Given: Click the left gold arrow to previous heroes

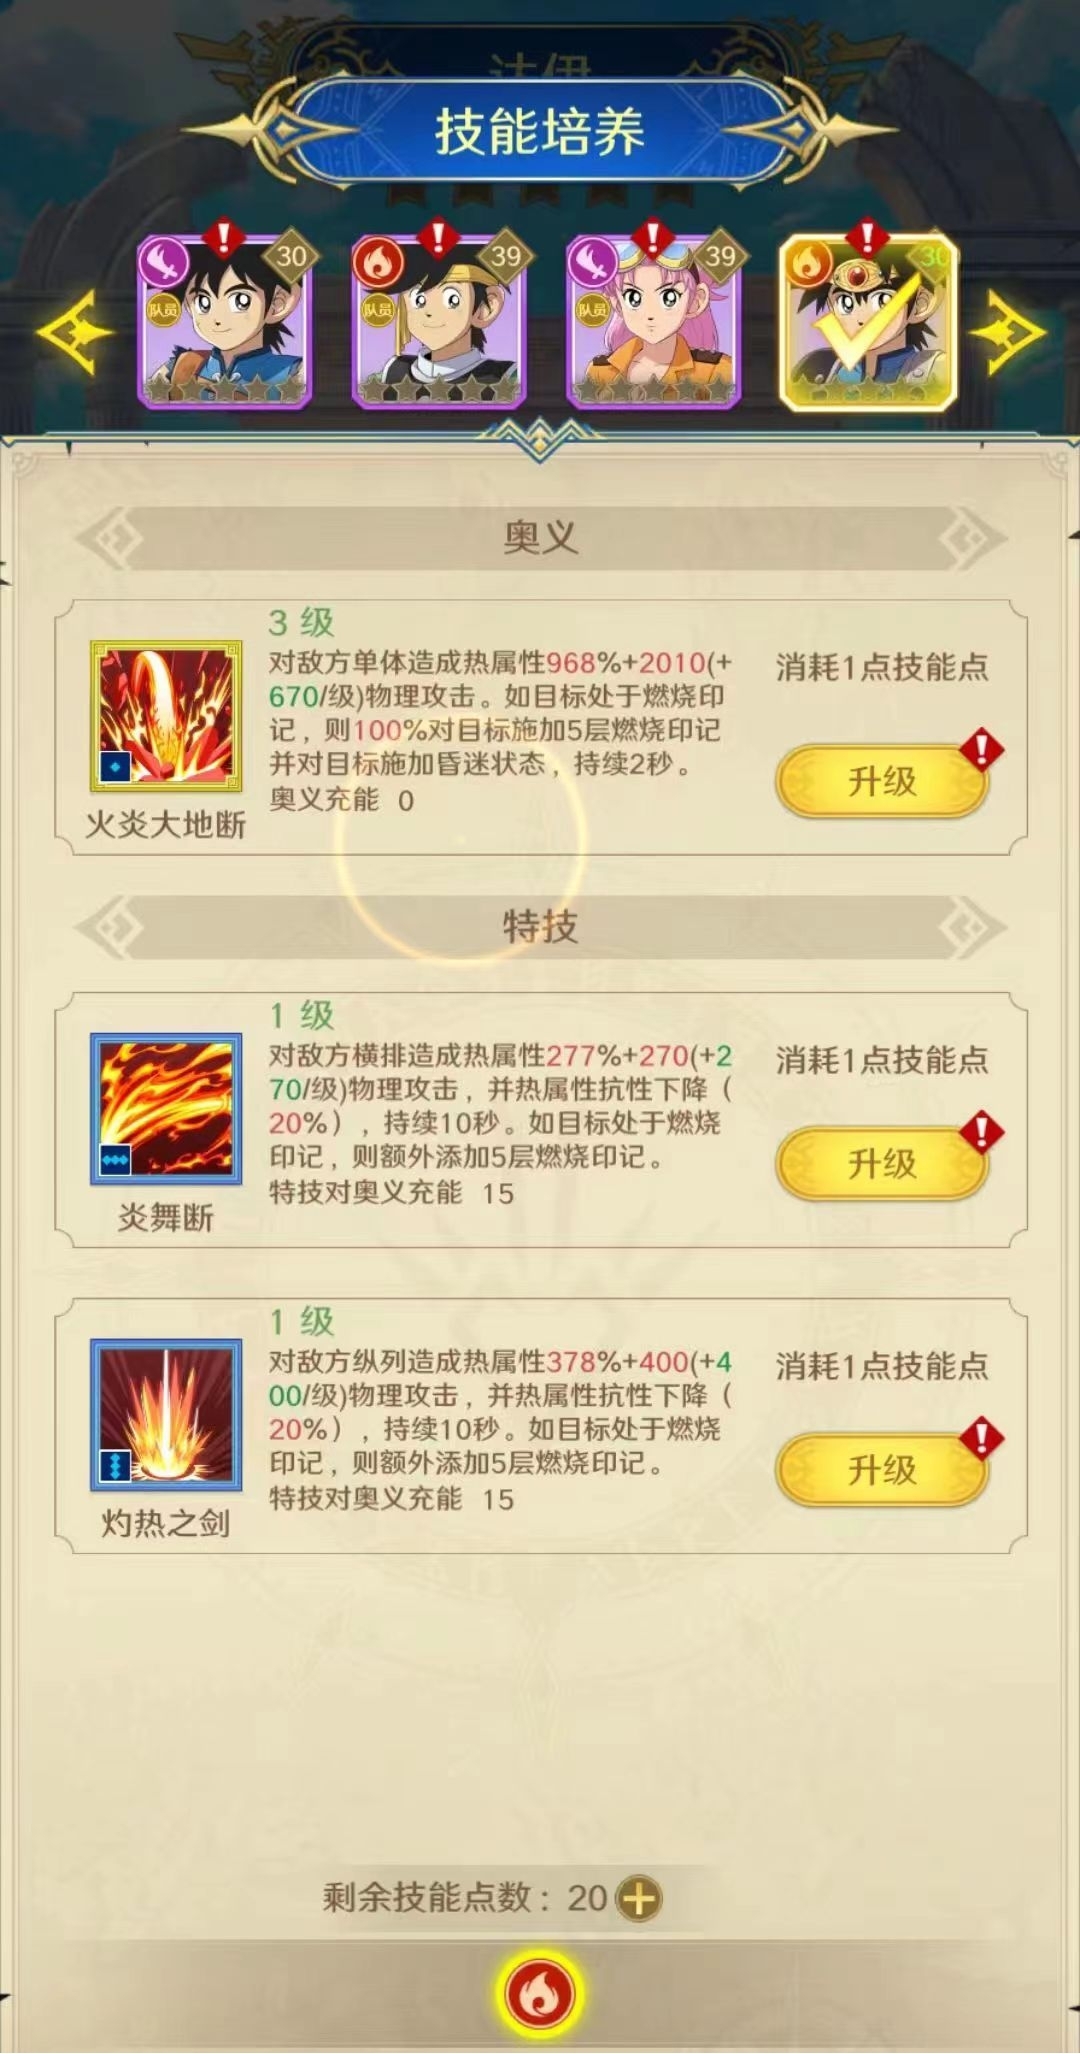Looking at the screenshot, I should coord(75,332).
